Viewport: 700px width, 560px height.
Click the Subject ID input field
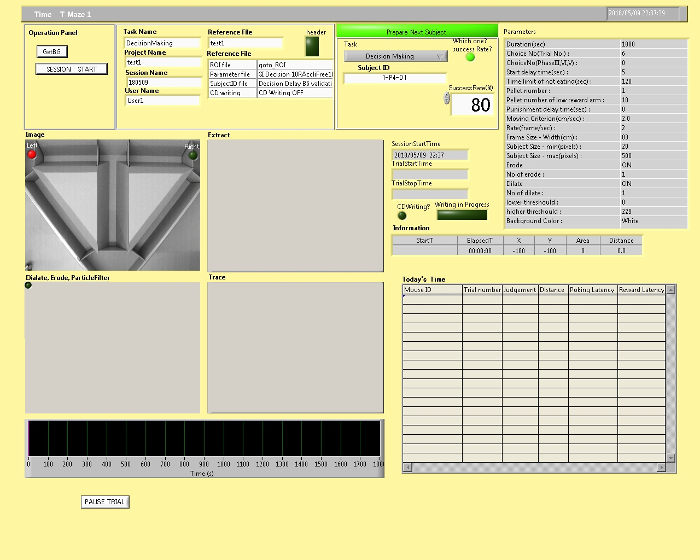(394, 78)
